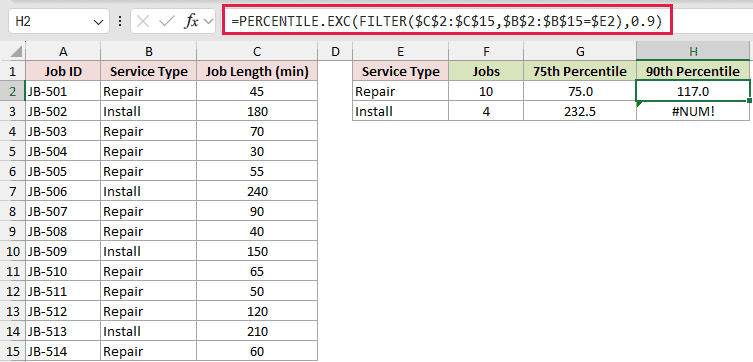
Task: Click the 75.0 percentile cell
Action: [x=580, y=91]
